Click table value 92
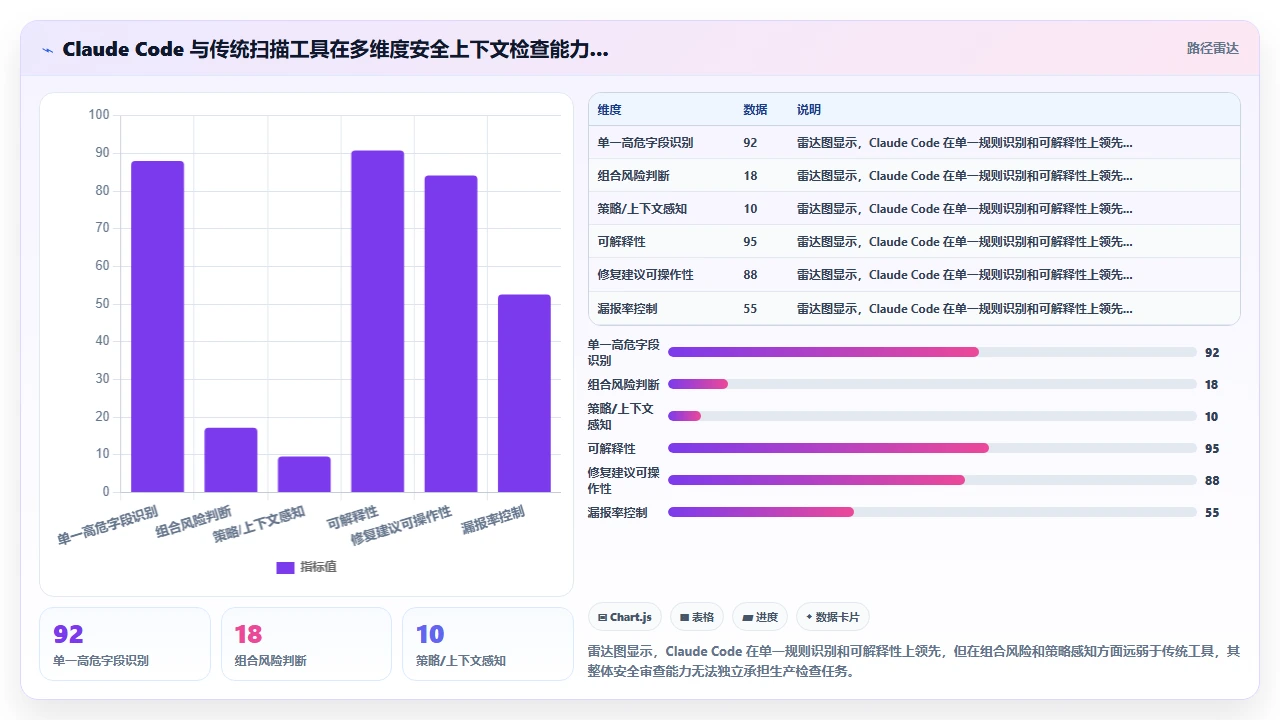The height and width of the screenshot is (720, 1280). [750, 143]
